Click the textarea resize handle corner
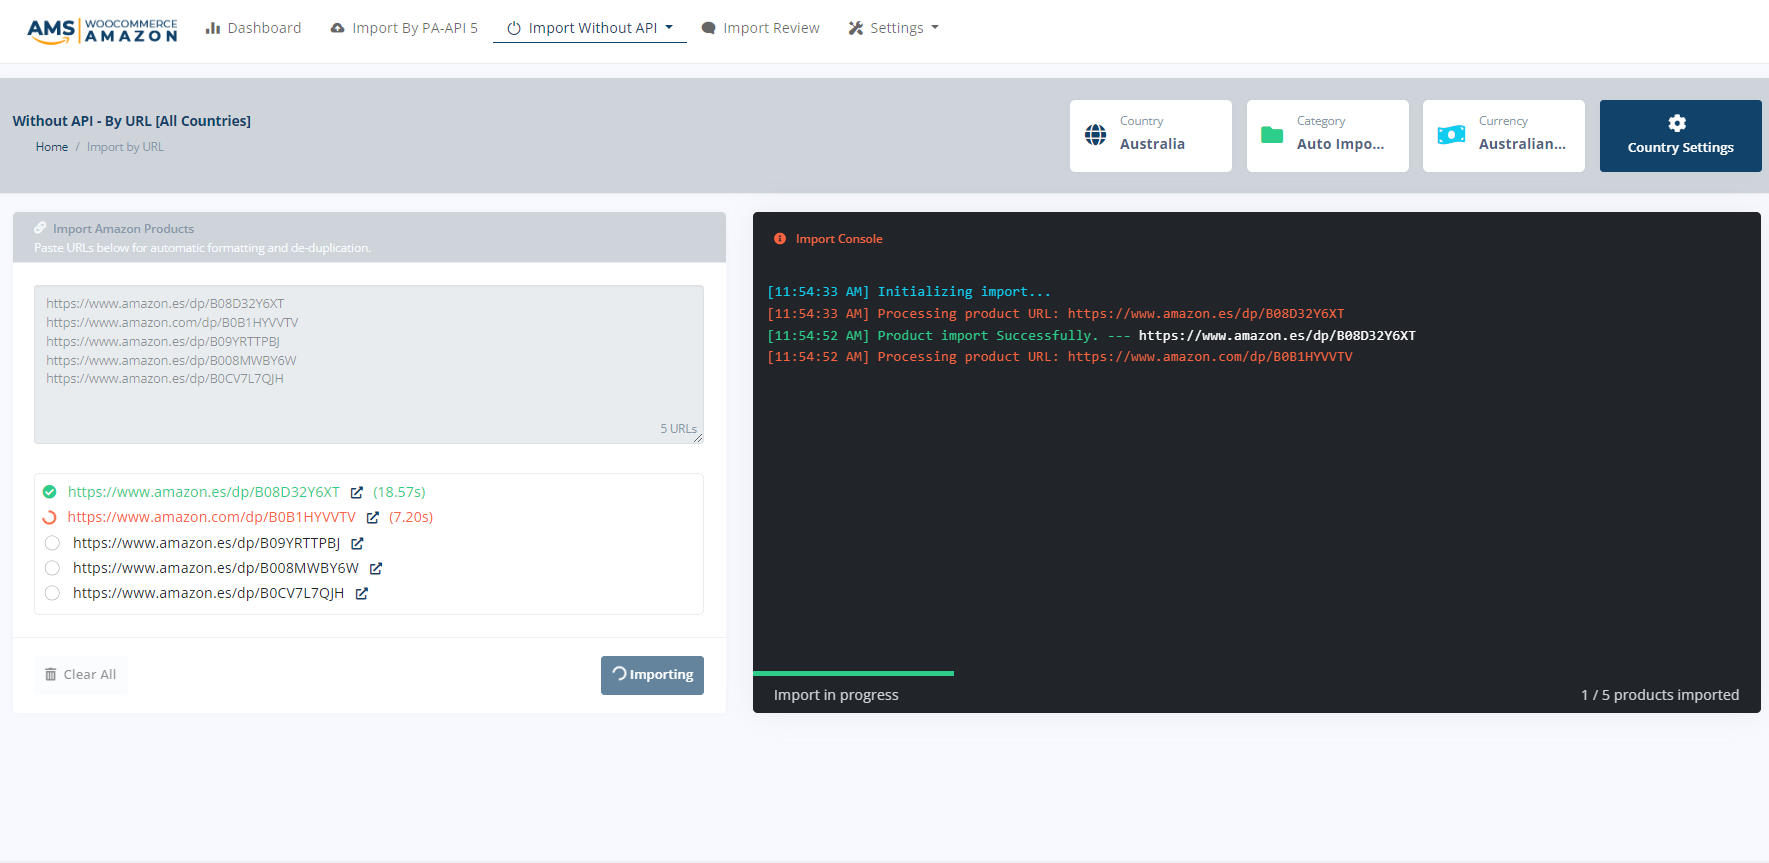The height and width of the screenshot is (863, 1769). [698, 438]
